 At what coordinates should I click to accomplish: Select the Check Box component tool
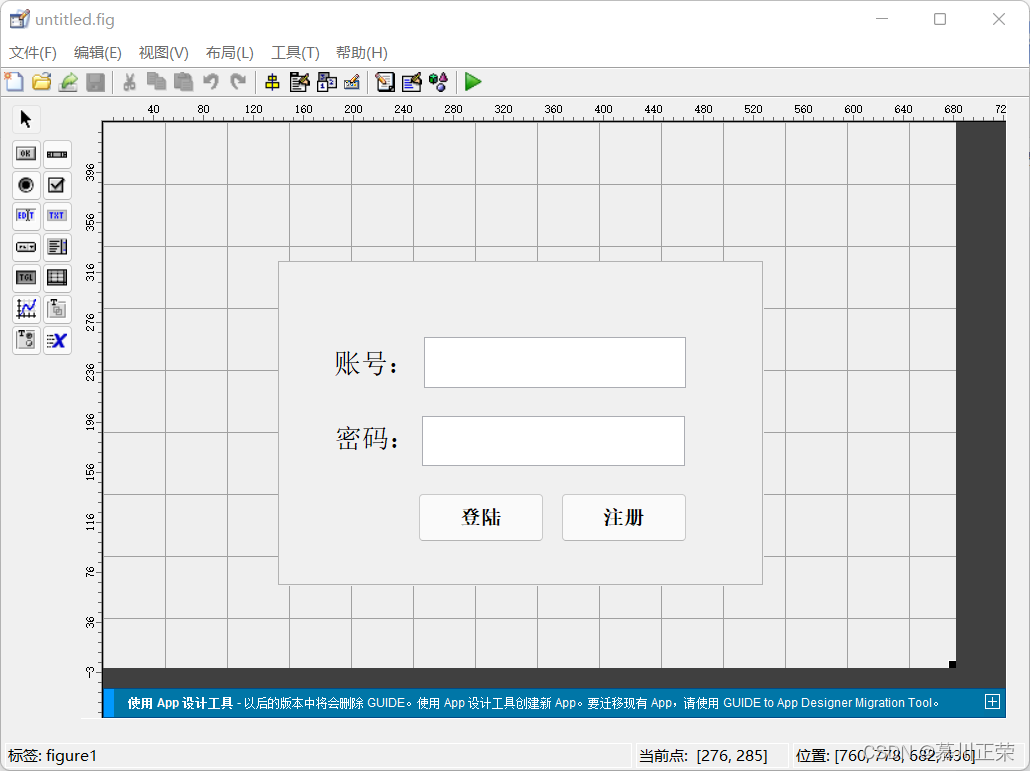pos(57,185)
